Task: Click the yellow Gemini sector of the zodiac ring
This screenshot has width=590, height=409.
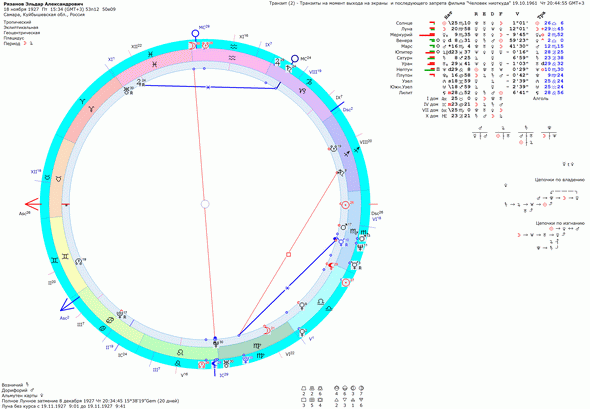Action: 70,254
